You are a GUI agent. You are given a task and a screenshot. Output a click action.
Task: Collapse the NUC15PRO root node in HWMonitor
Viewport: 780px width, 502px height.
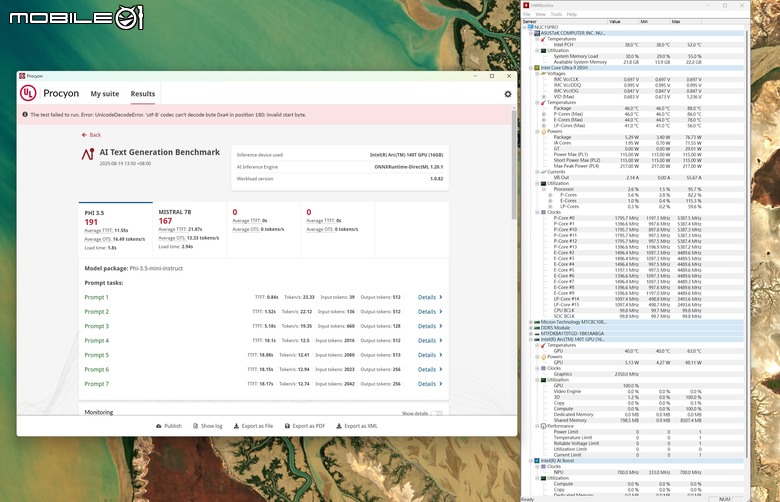click(524, 27)
